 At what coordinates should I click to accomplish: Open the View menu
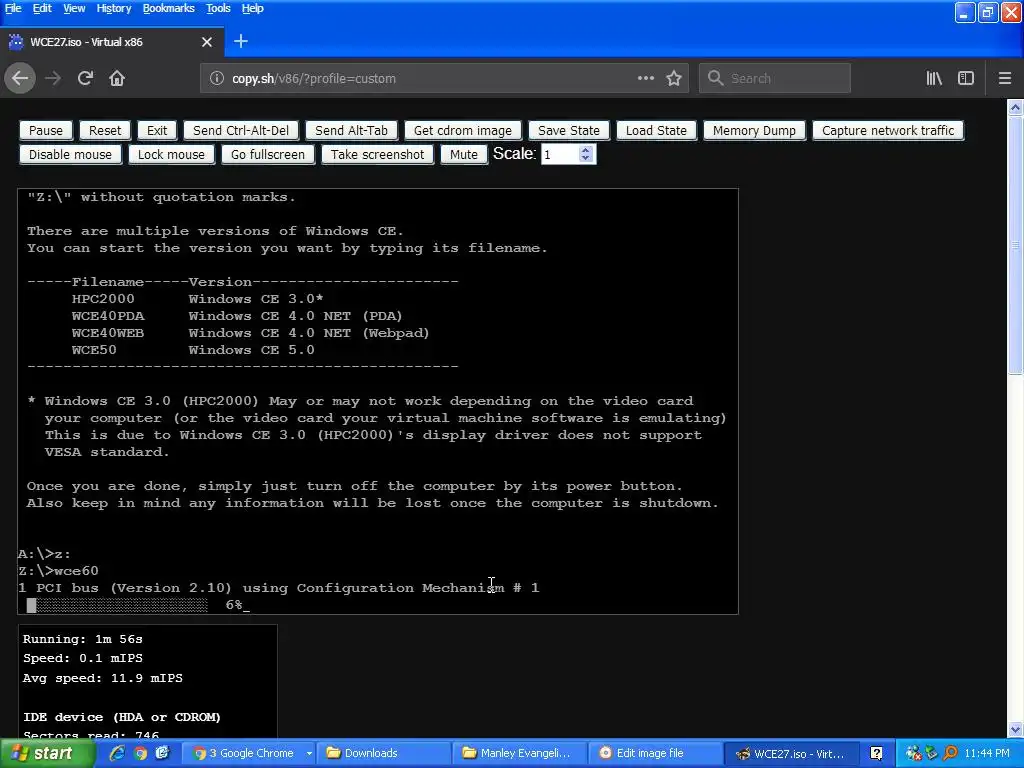pyautogui.click(x=74, y=8)
